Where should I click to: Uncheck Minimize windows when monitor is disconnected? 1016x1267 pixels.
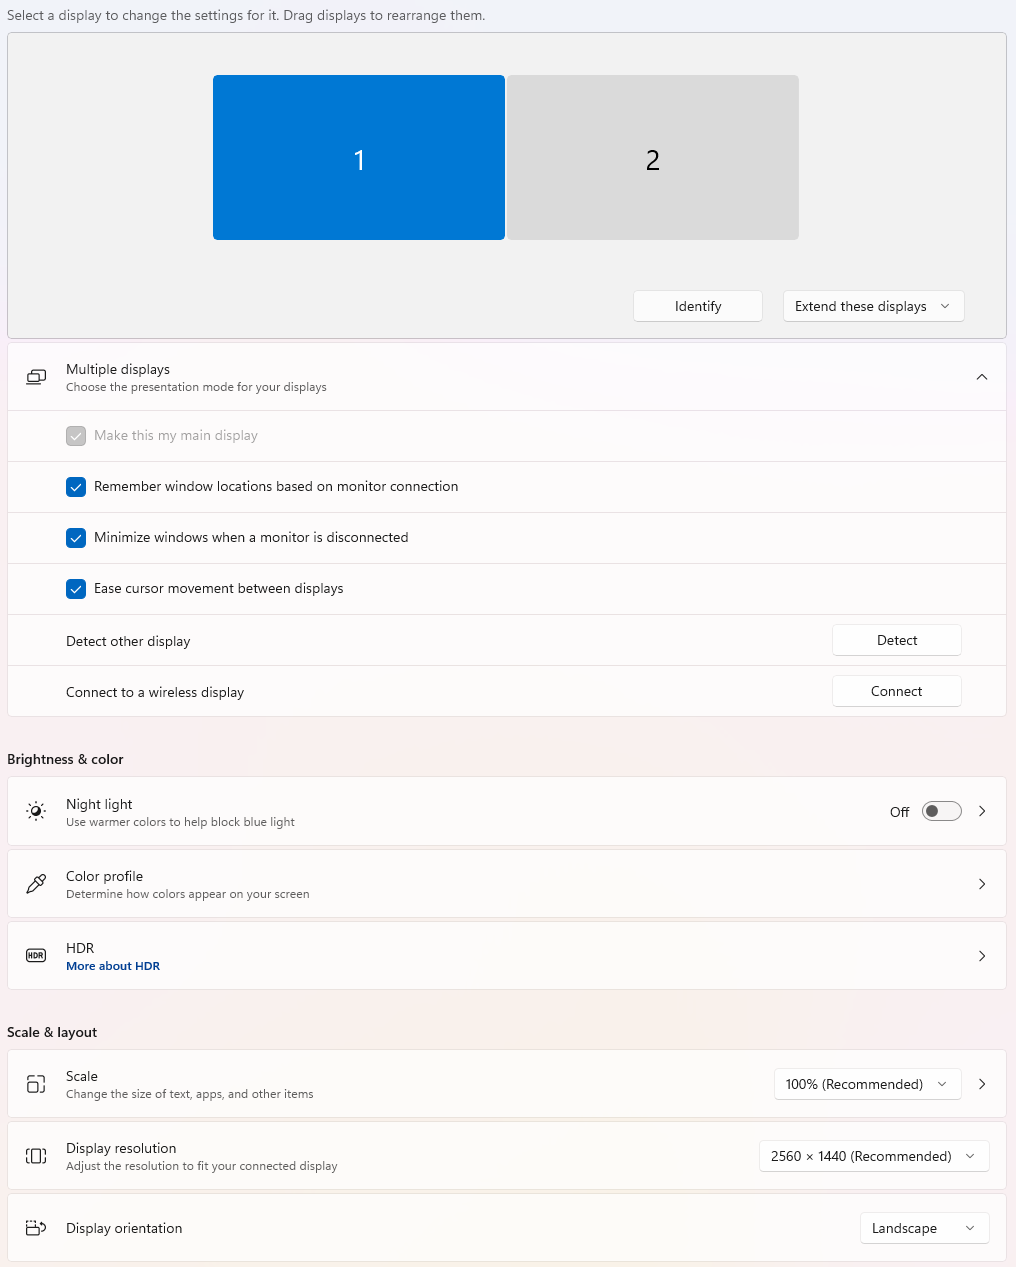(76, 538)
